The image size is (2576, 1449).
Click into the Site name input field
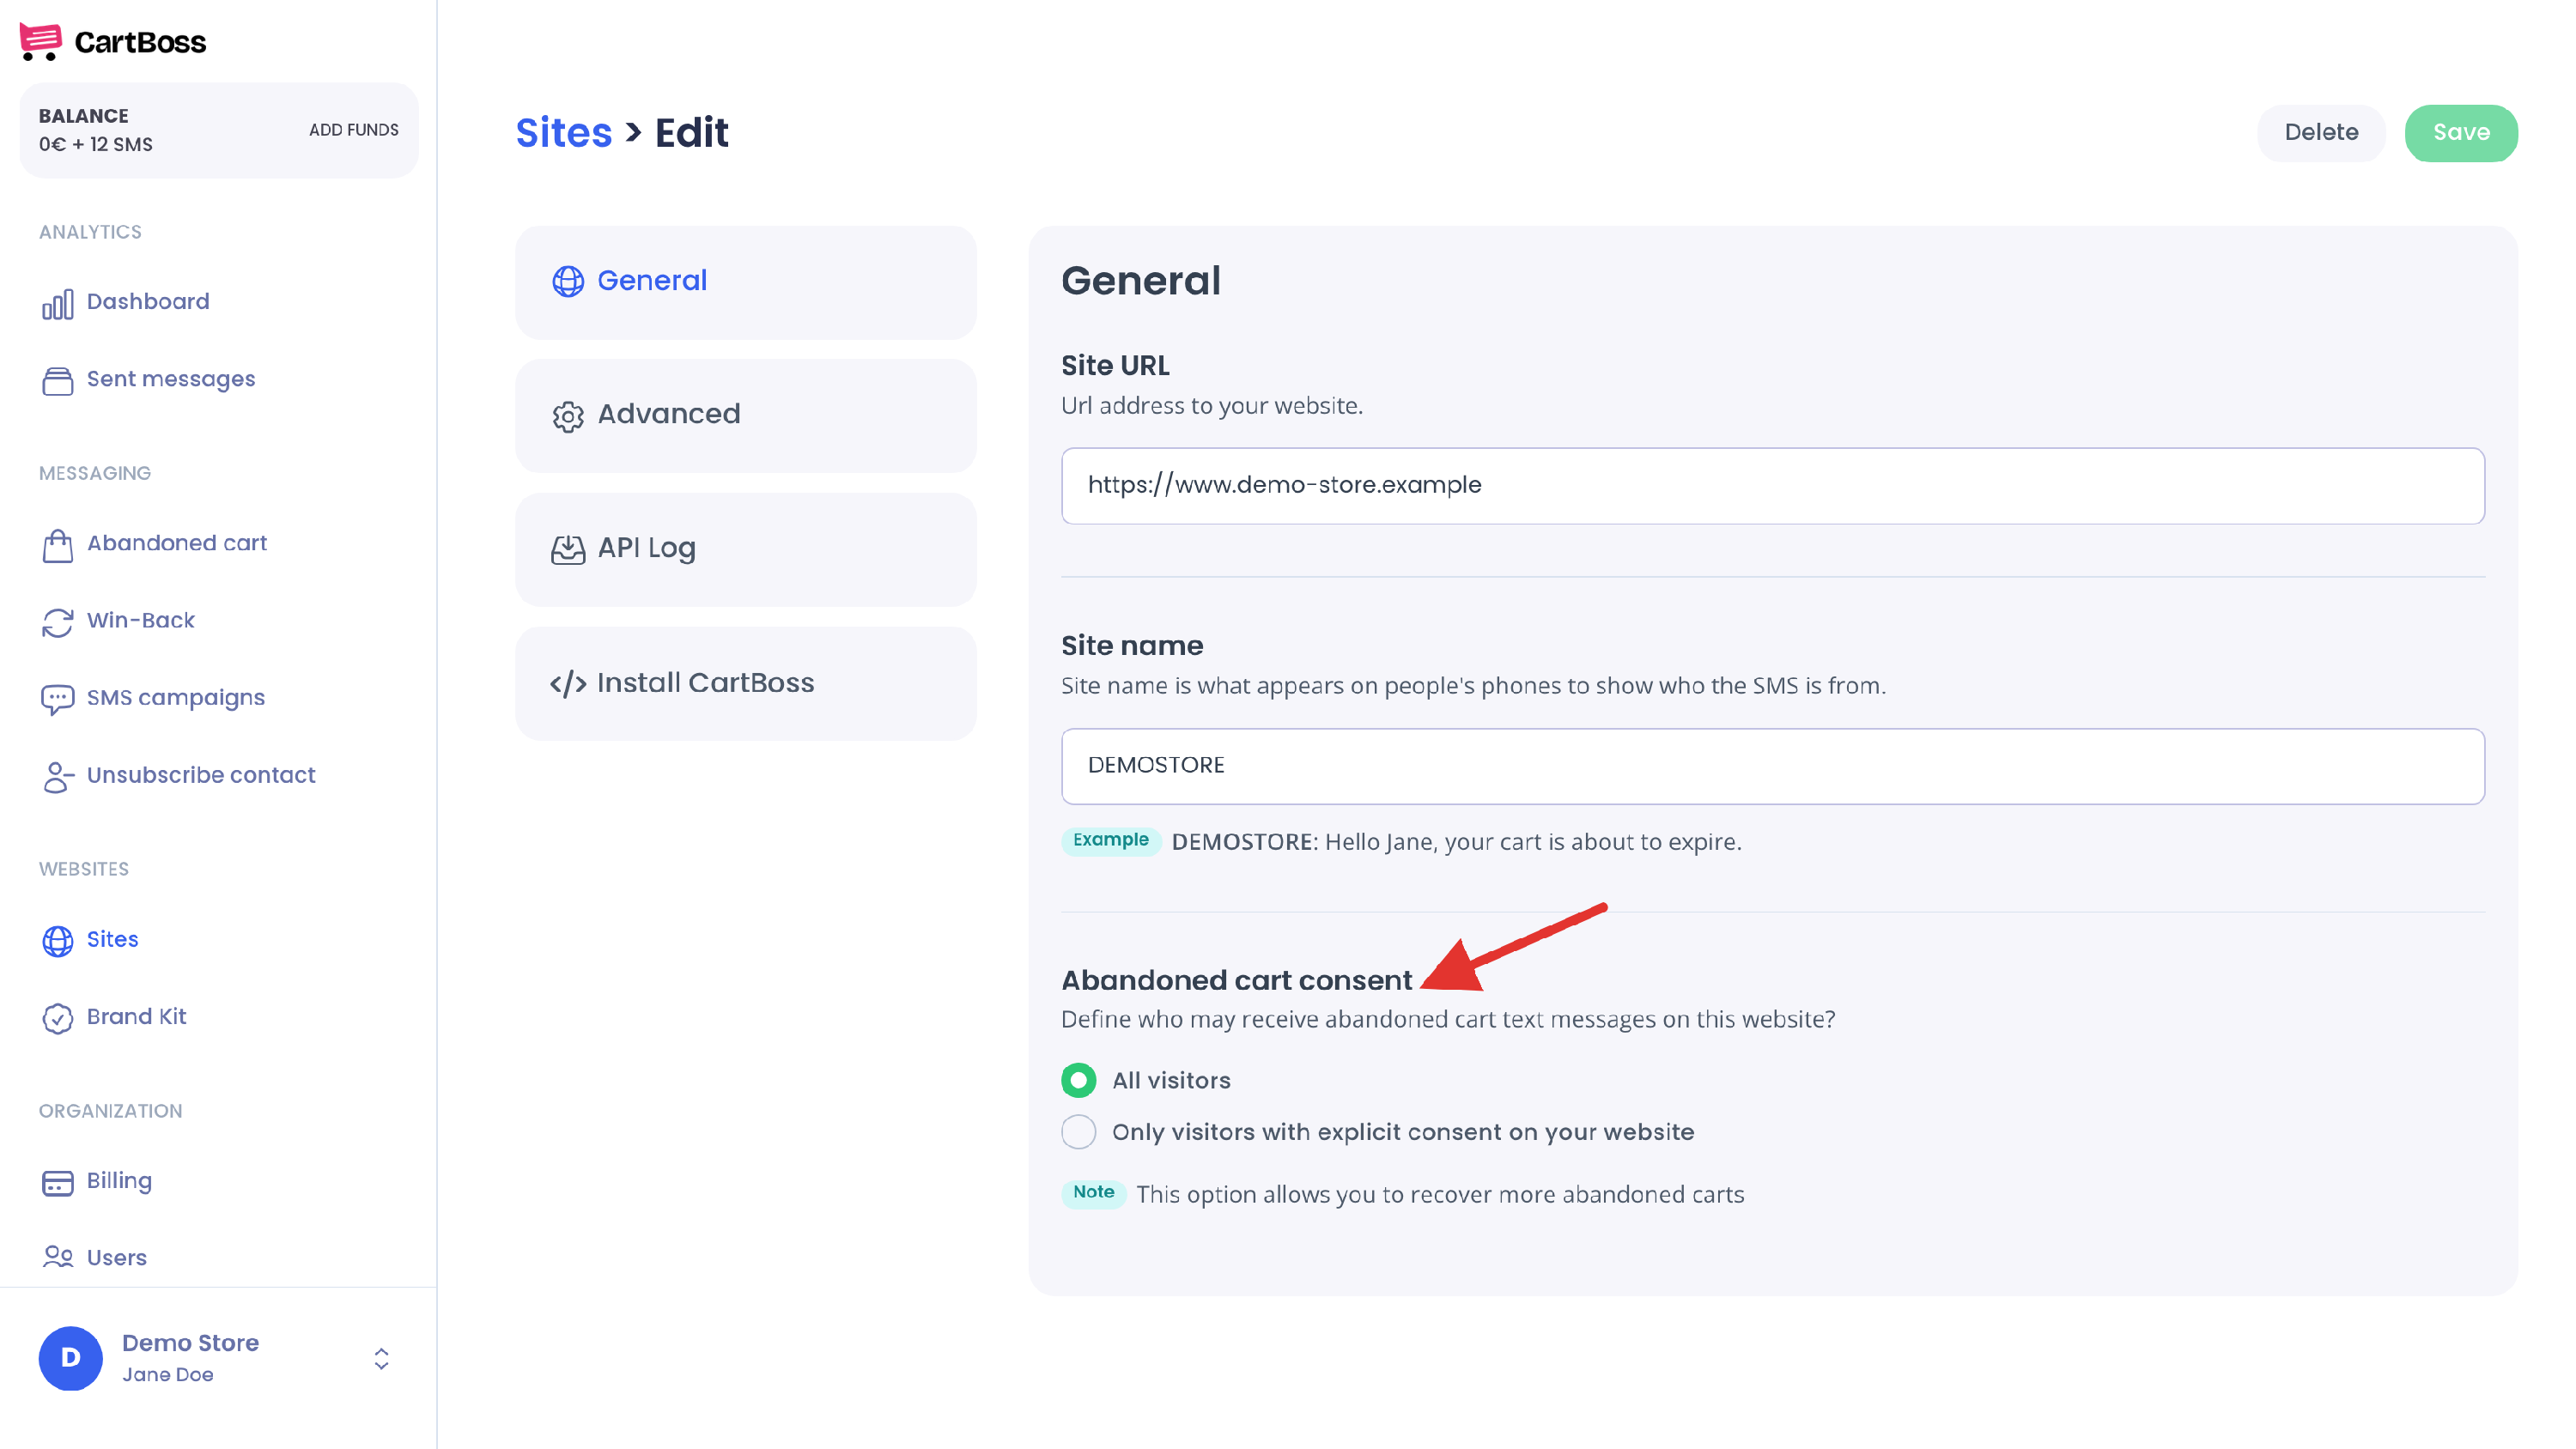1772,766
